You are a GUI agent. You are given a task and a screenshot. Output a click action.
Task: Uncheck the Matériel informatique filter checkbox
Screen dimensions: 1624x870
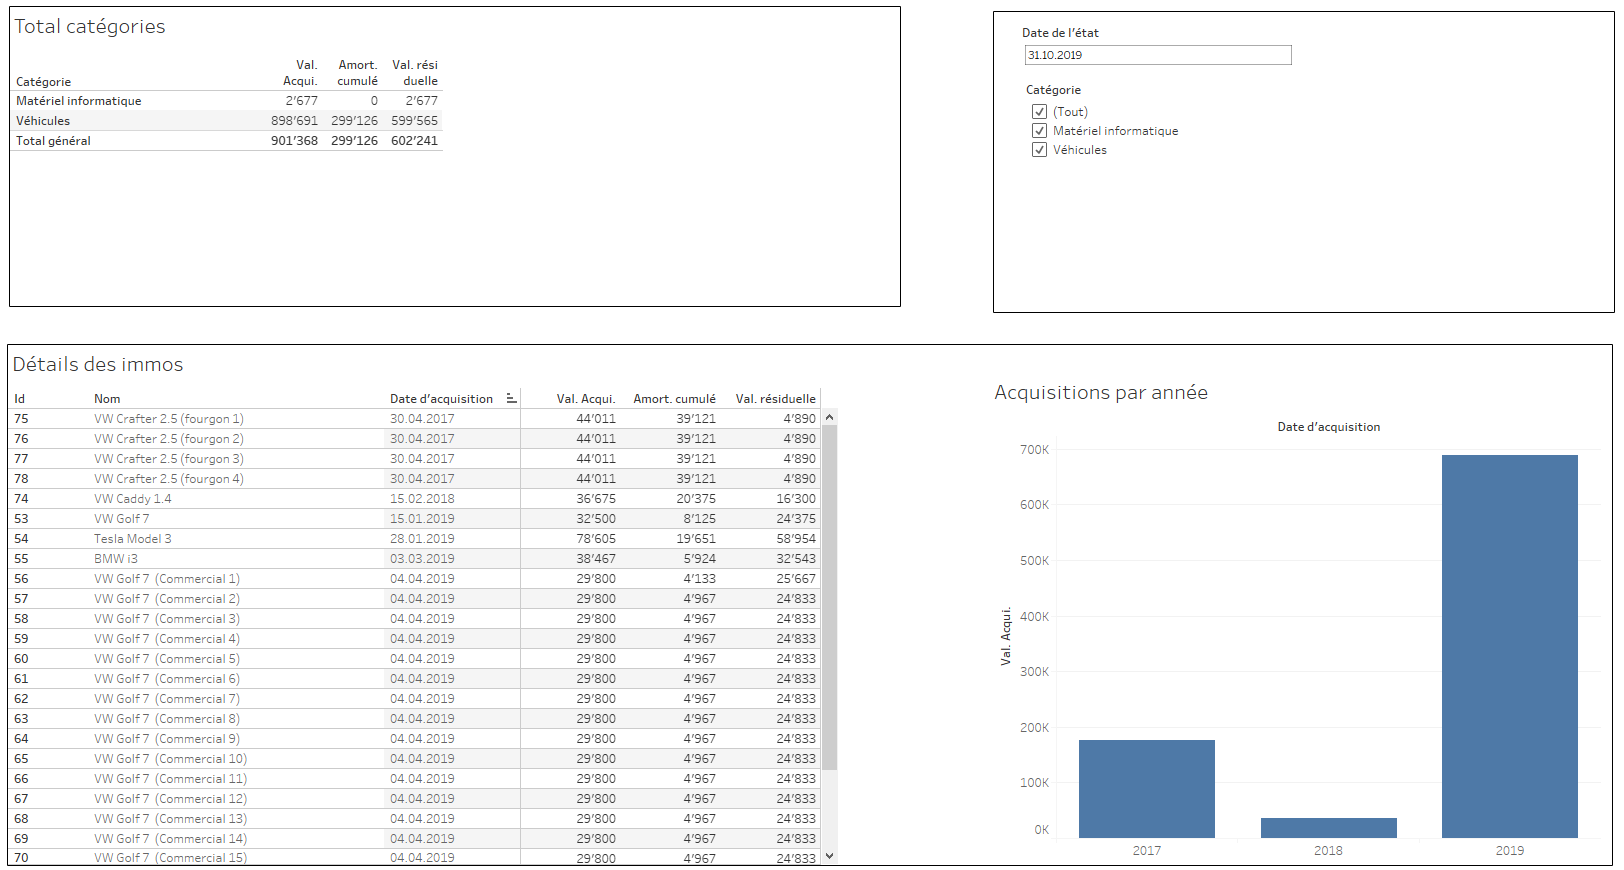click(x=1039, y=131)
